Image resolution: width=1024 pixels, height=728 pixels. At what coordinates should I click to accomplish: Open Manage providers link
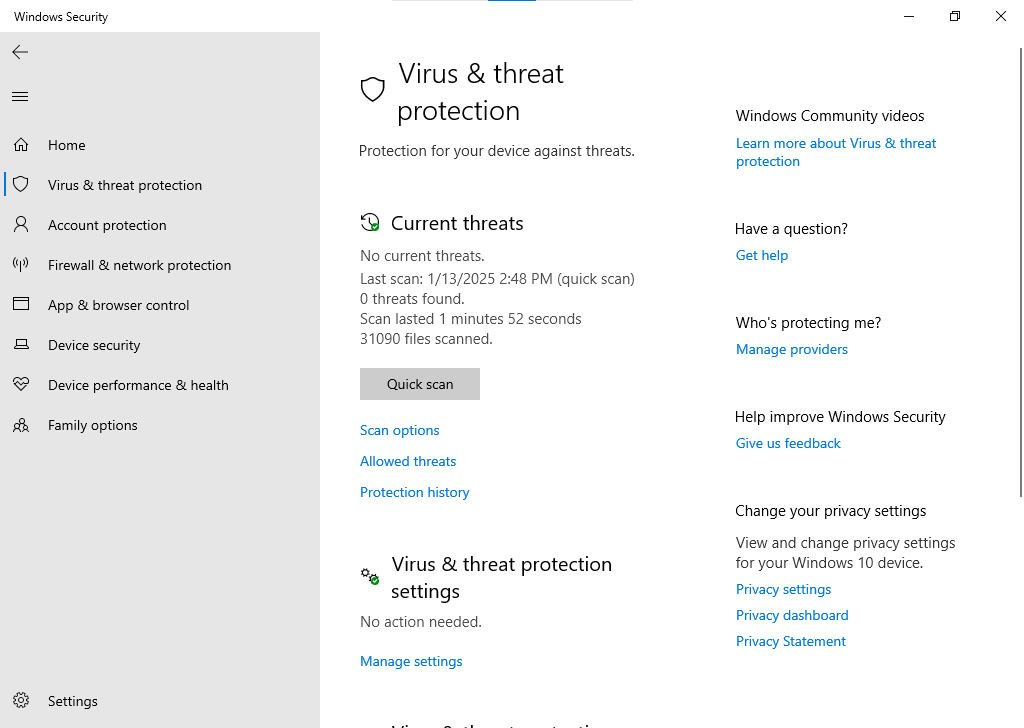[792, 349]
